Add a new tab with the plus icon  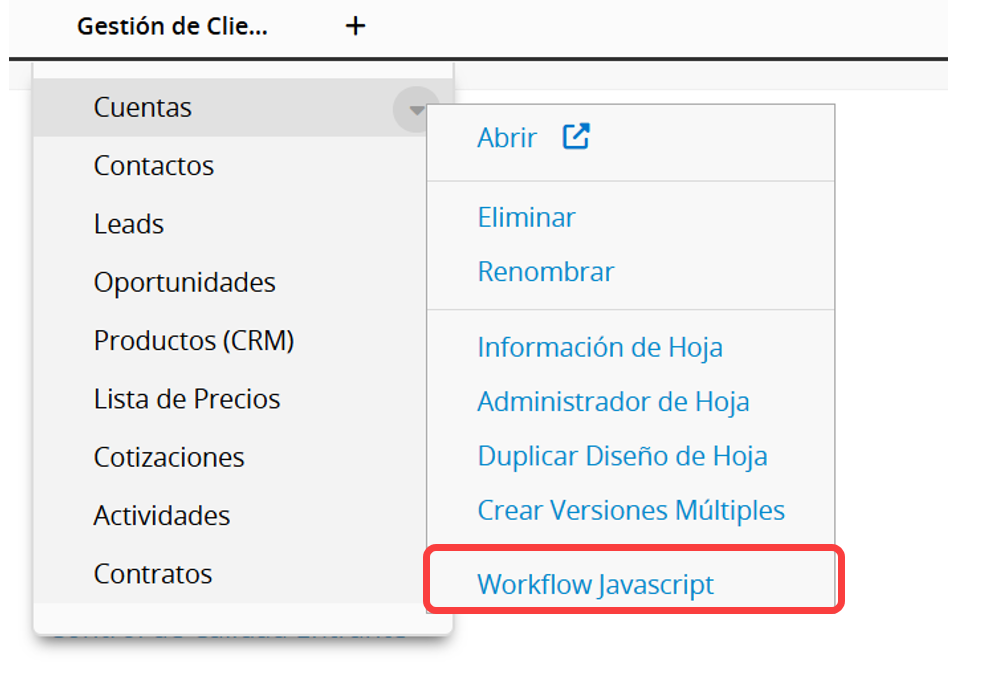(x=356, y=26)
